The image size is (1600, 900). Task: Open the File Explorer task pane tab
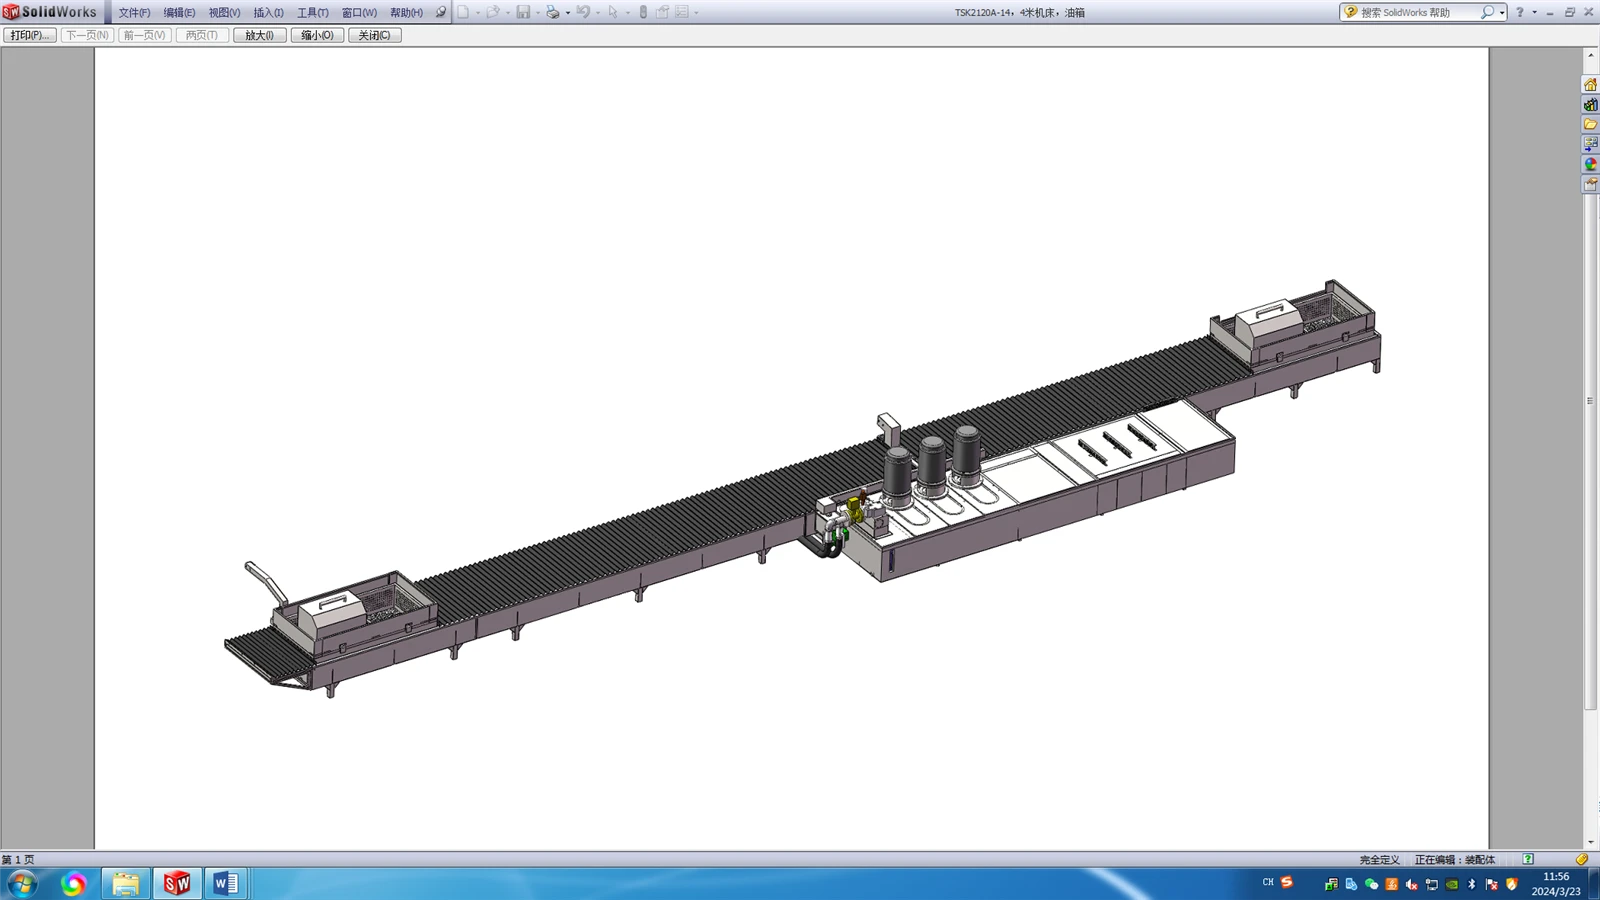[x=1590, y=125]
